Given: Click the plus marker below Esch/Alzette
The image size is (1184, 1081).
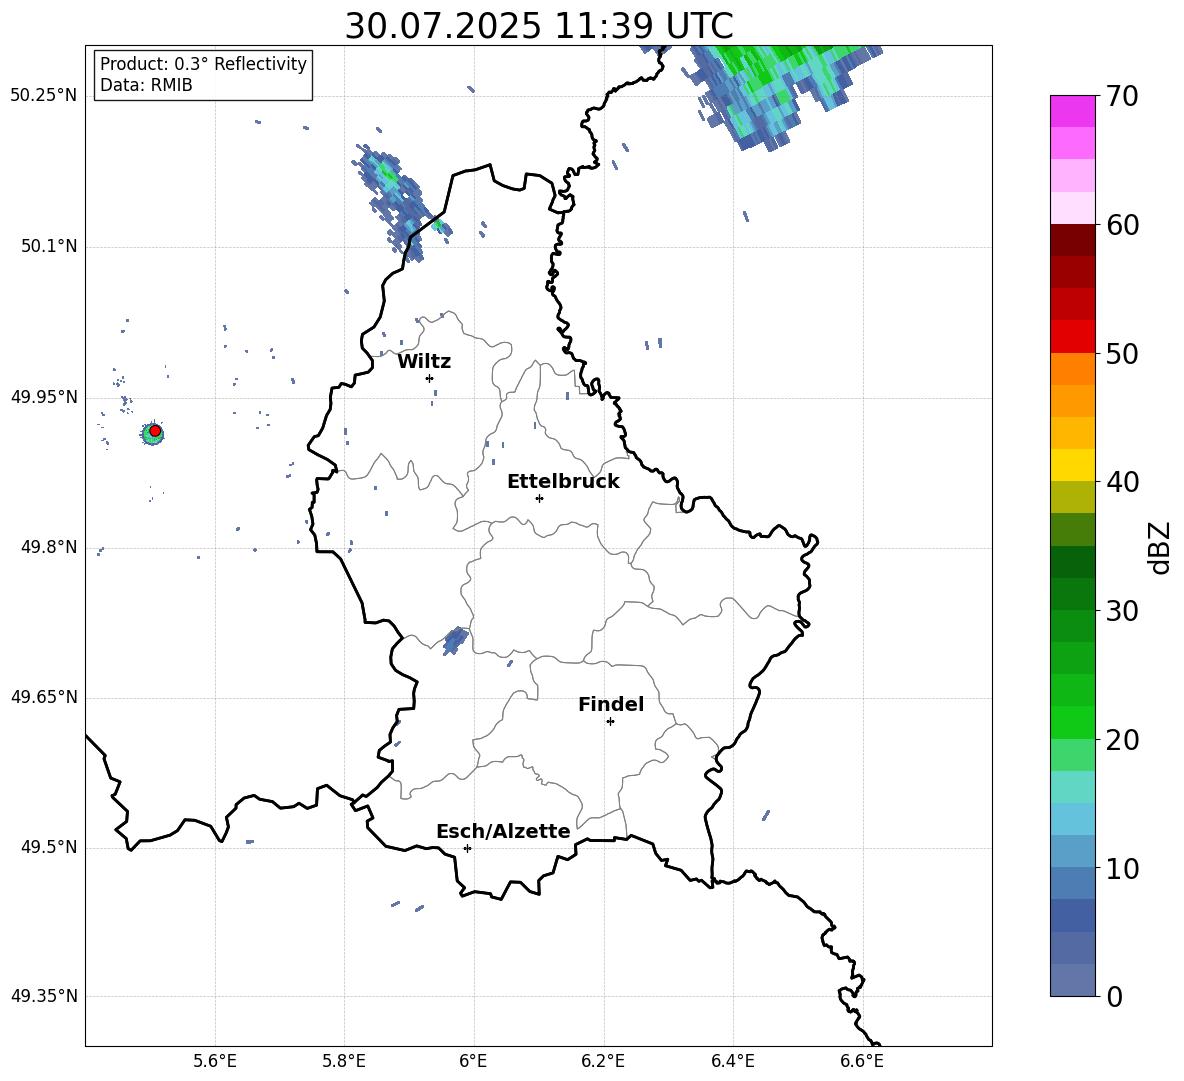Looking at the screenshot, I should coord(467,848).
